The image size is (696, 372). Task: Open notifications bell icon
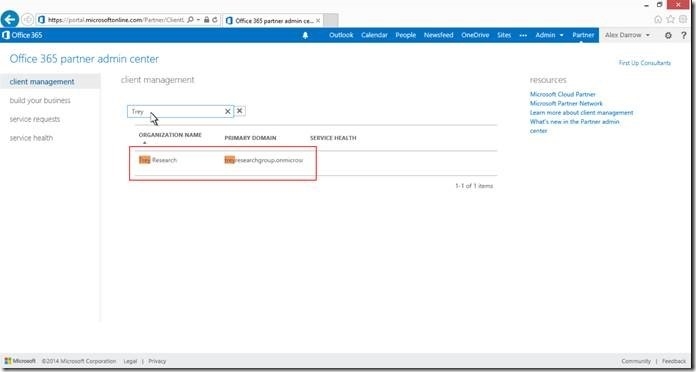[305, 35]
